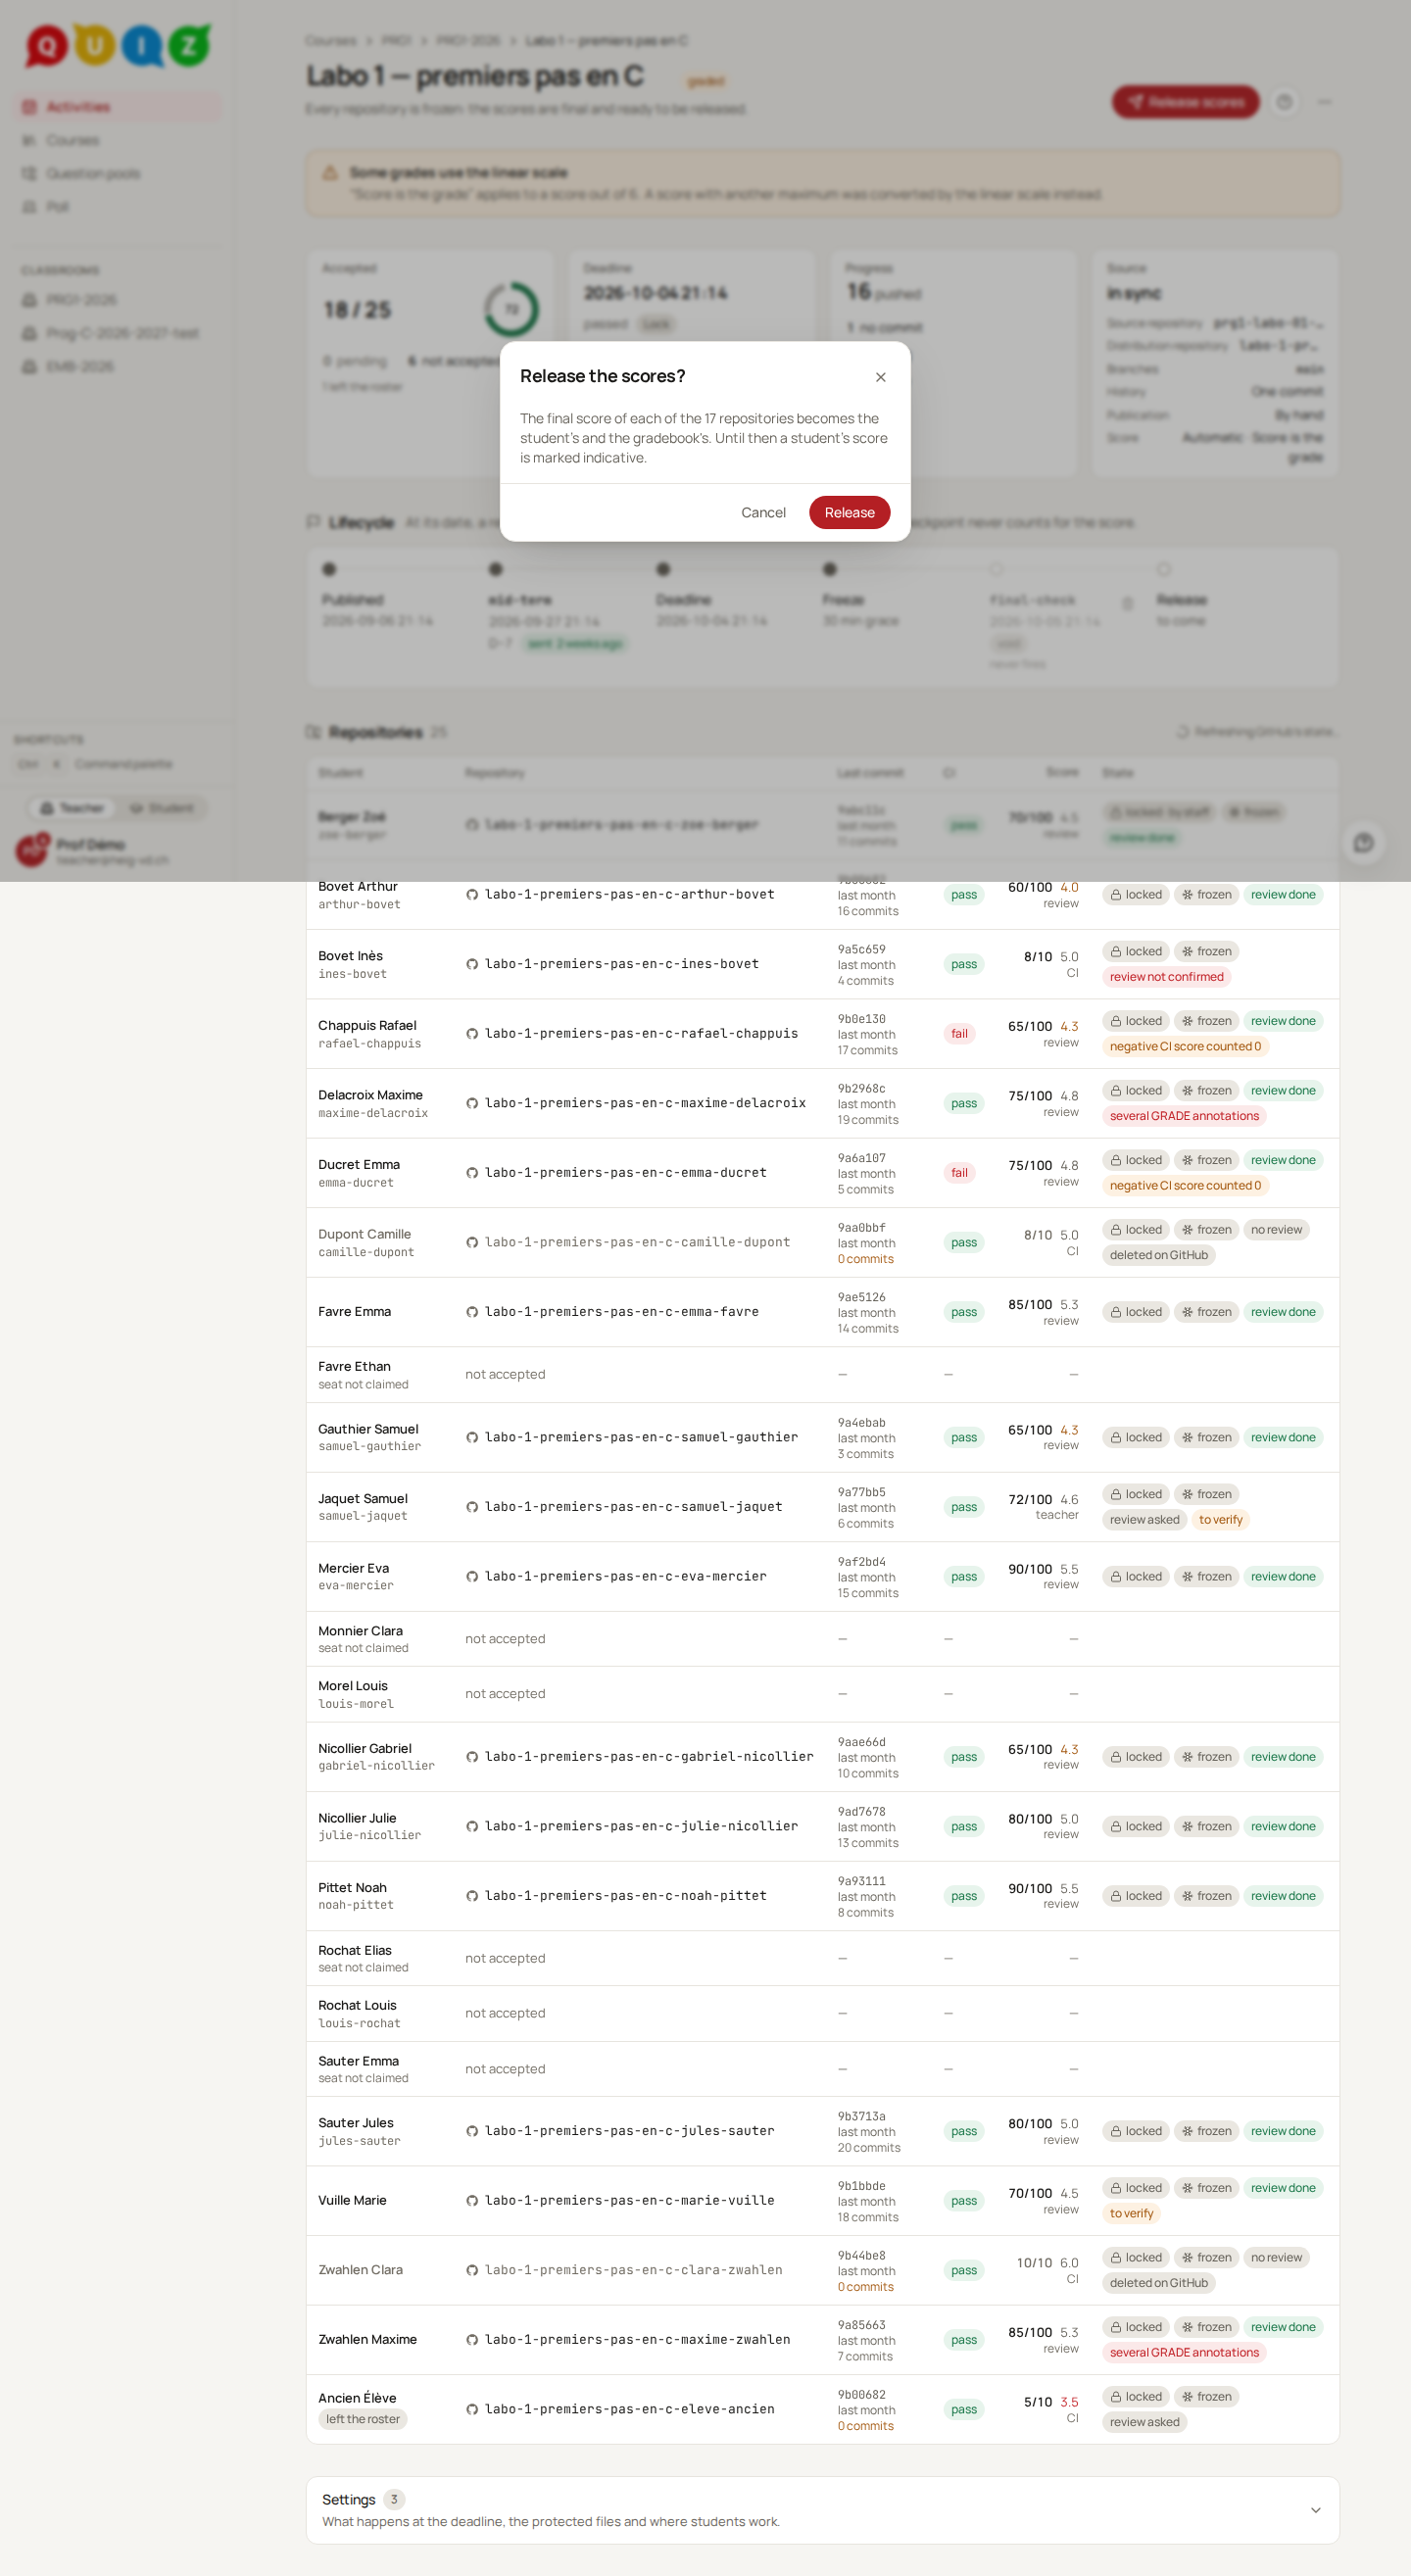This screenshot has width=1411, height=2576.
Task: Click GitHub icon of noah-pittet repository
Action: click(x=472, y=1896)
